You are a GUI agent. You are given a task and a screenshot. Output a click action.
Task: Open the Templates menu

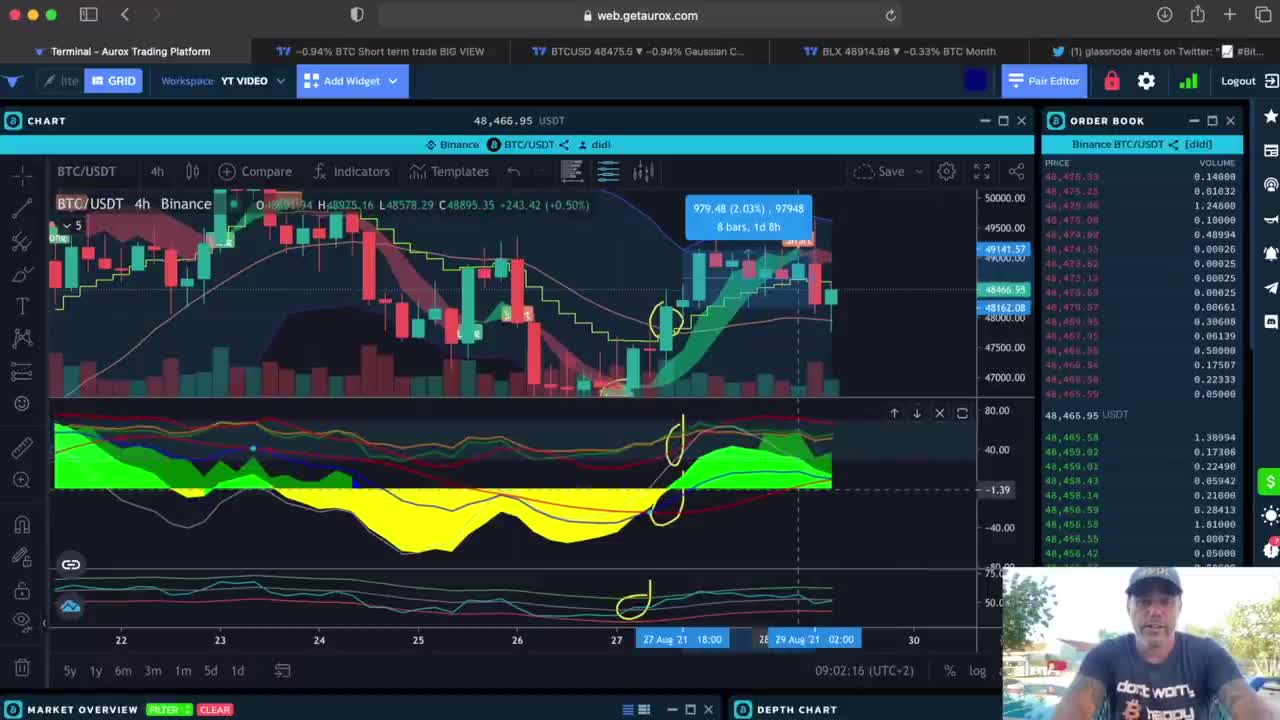tap(449, 171)
